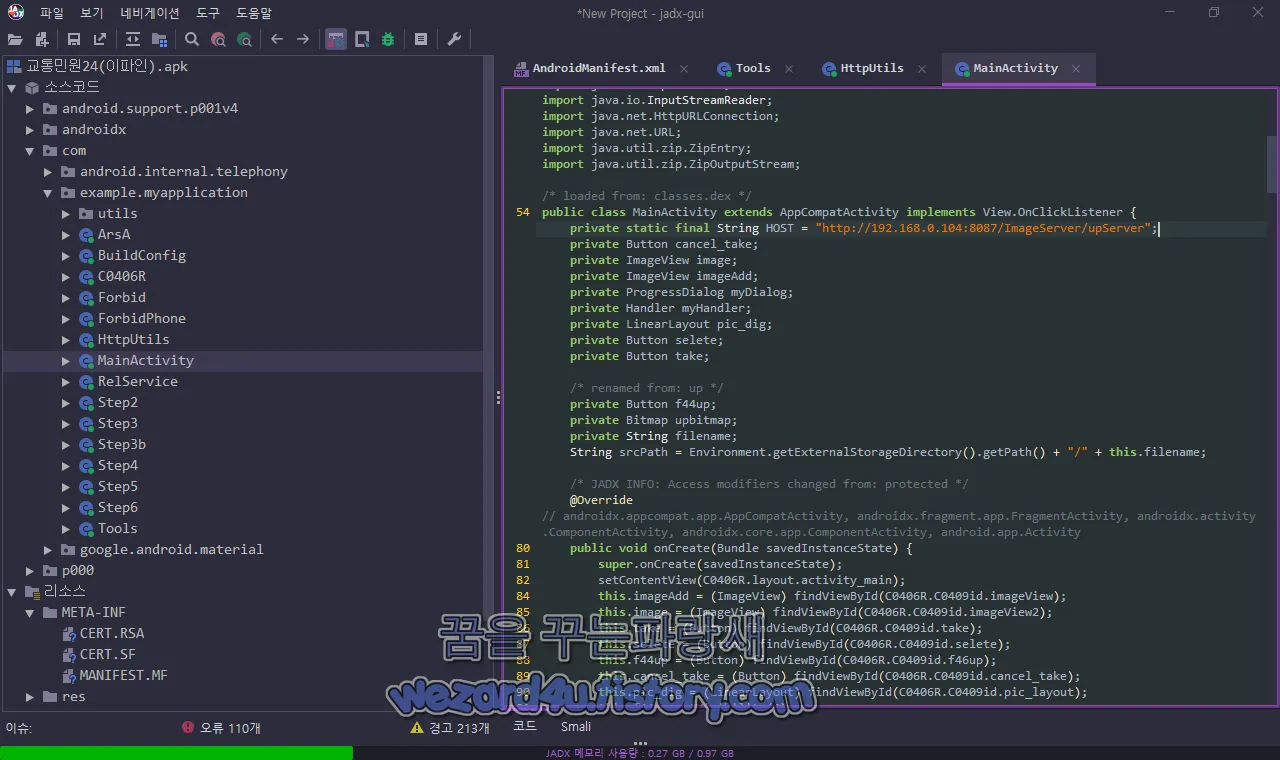1280x760 pixels.
Task: Collapse the 리소스 tree node
Action: [12, 591]
